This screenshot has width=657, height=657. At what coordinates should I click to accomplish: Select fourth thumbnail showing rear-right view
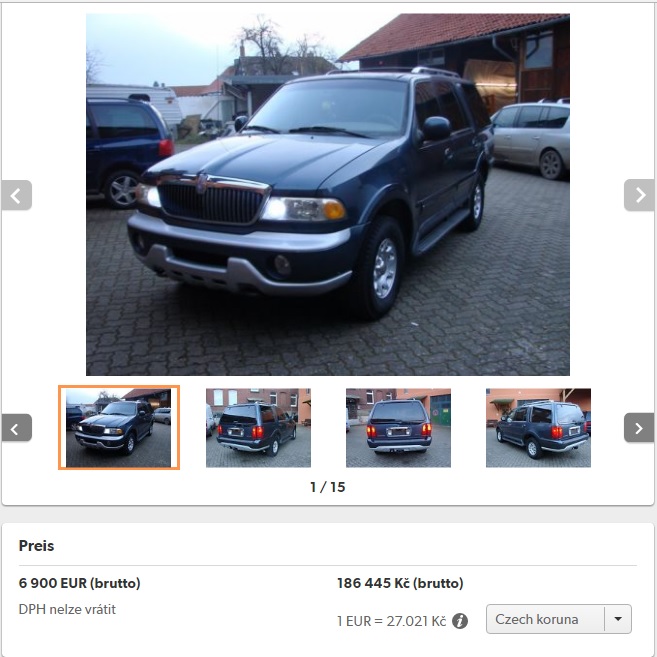click(x=538, y=428)
